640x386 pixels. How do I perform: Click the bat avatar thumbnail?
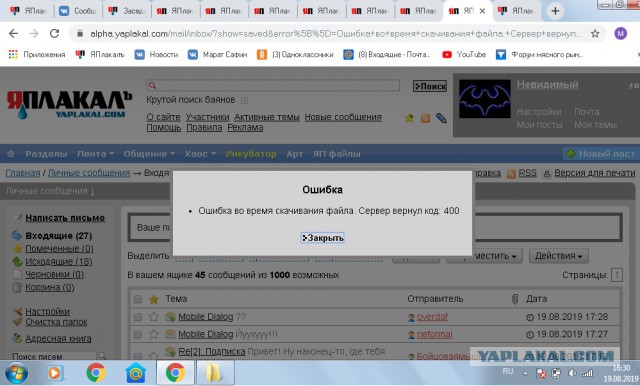(485, 99)
